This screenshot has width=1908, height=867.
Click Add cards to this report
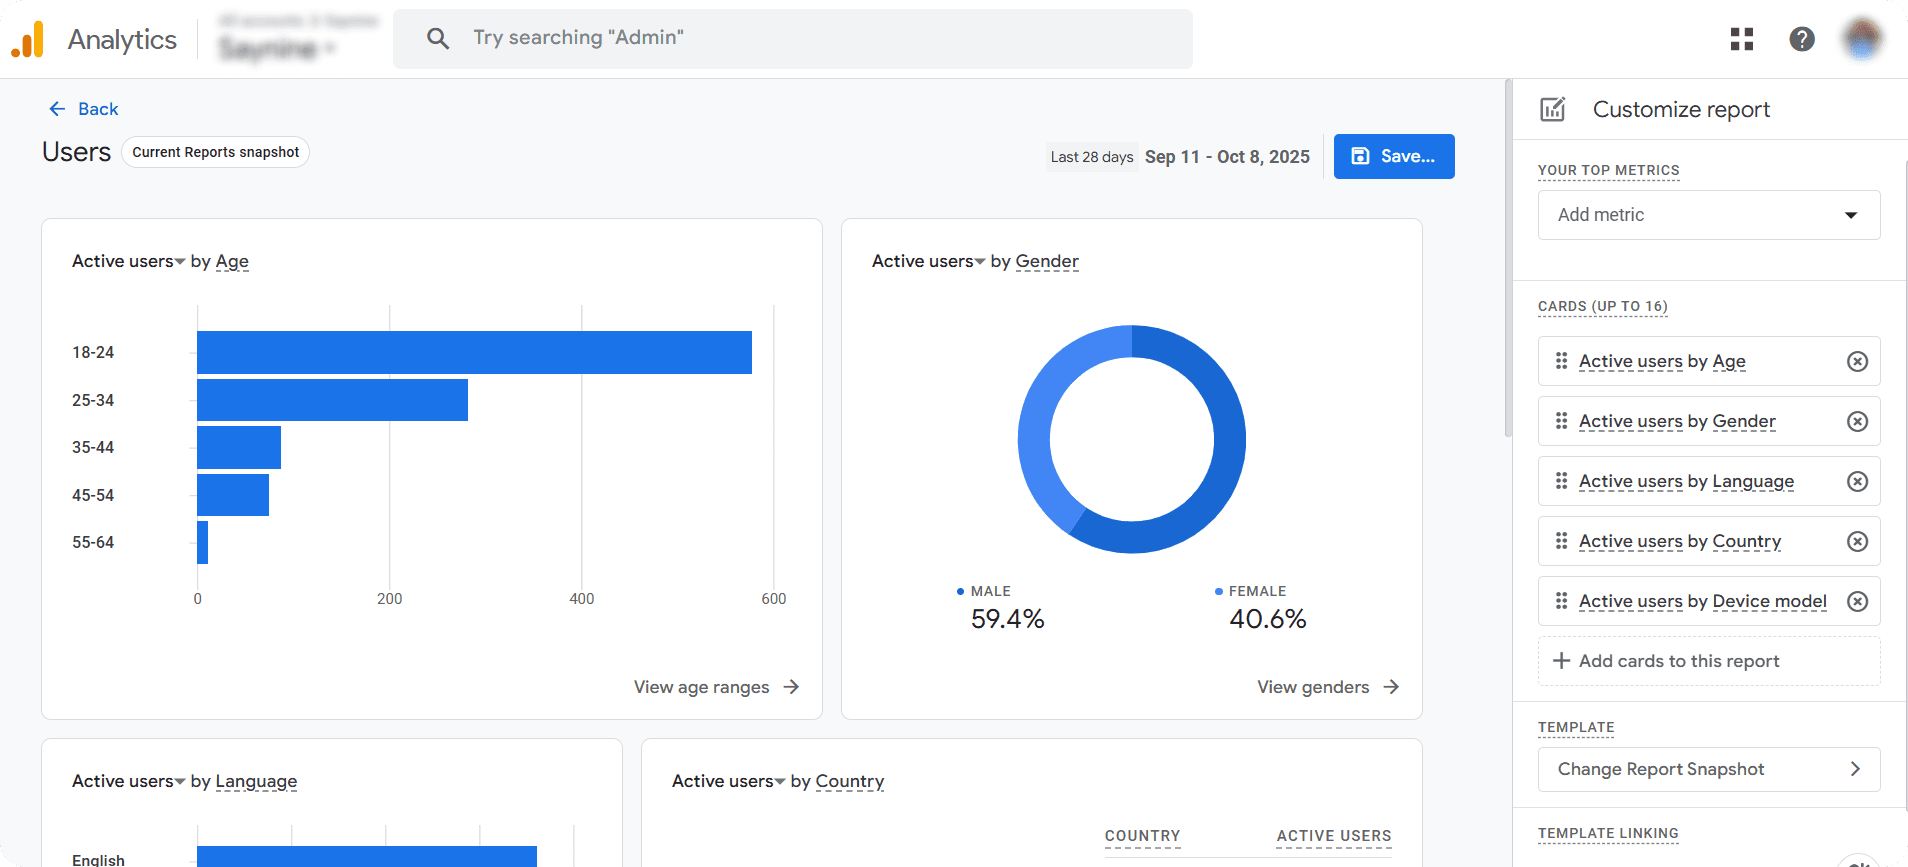click(1708, 661)
